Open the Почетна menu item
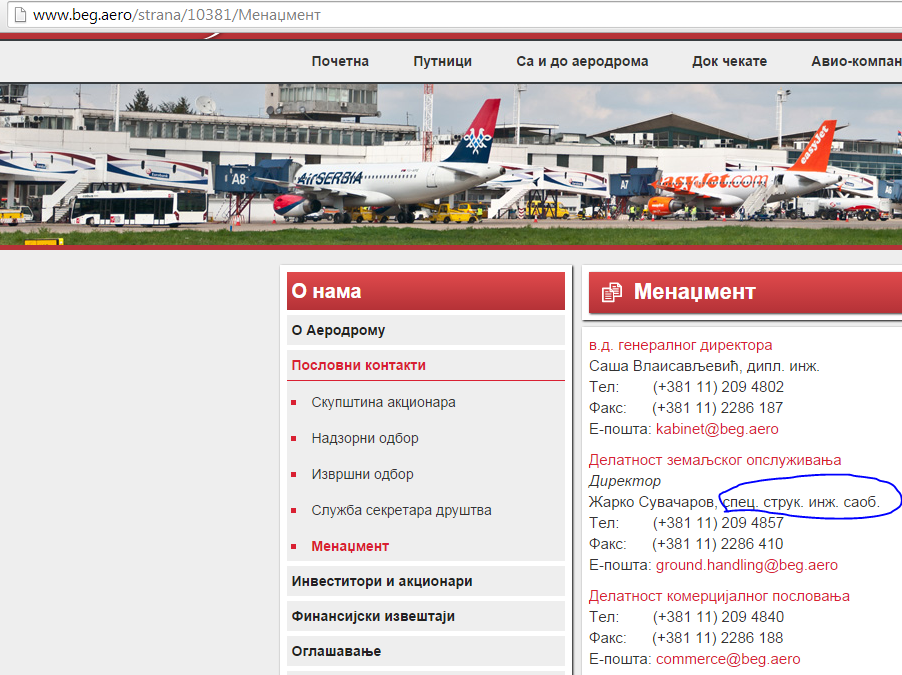The image size is (902, 675). click(340, 61)
